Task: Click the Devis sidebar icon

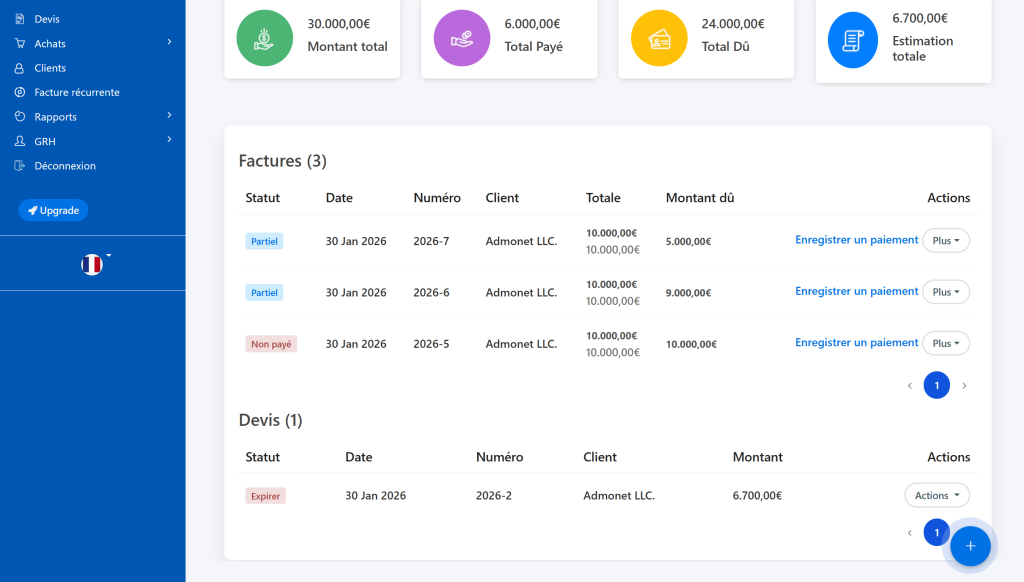Action: 19,19
